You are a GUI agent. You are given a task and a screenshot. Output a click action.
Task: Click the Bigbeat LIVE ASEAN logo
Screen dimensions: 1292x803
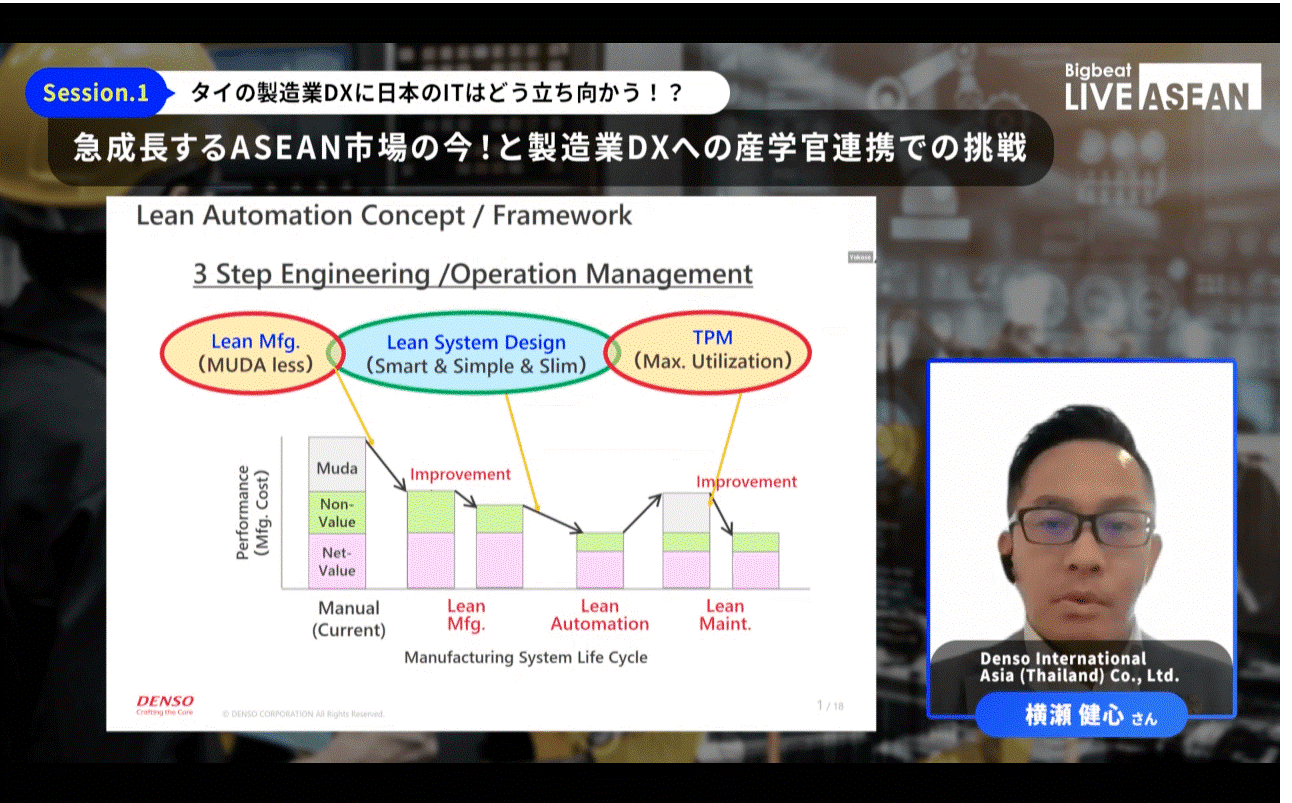coord(1162,86)
